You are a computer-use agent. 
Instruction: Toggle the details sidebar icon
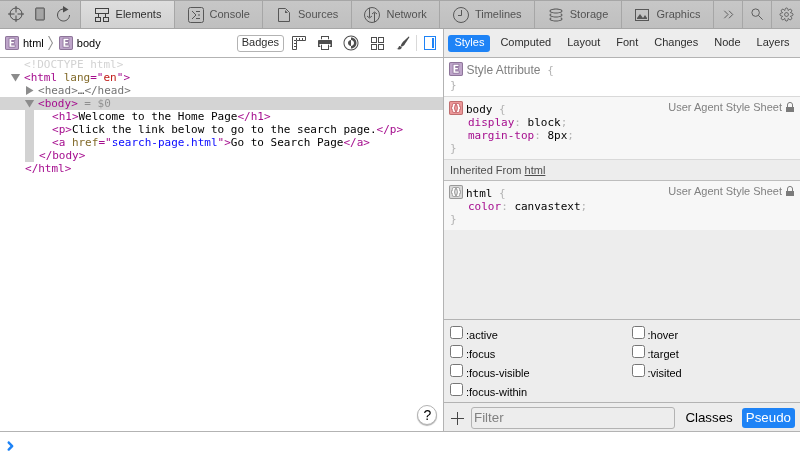(430, 43)
